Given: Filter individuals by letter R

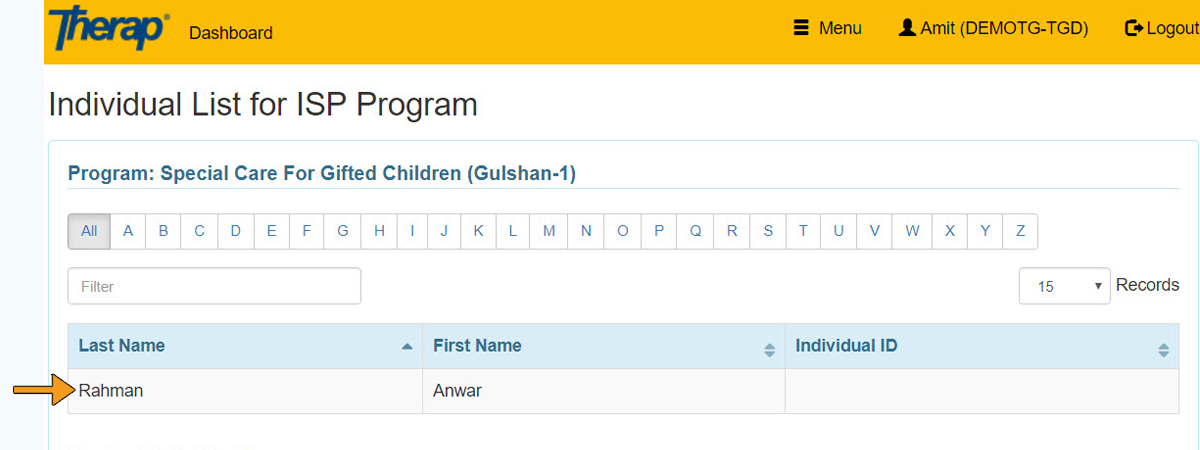Looking at the screenshot, I should [x=732, y=231].
